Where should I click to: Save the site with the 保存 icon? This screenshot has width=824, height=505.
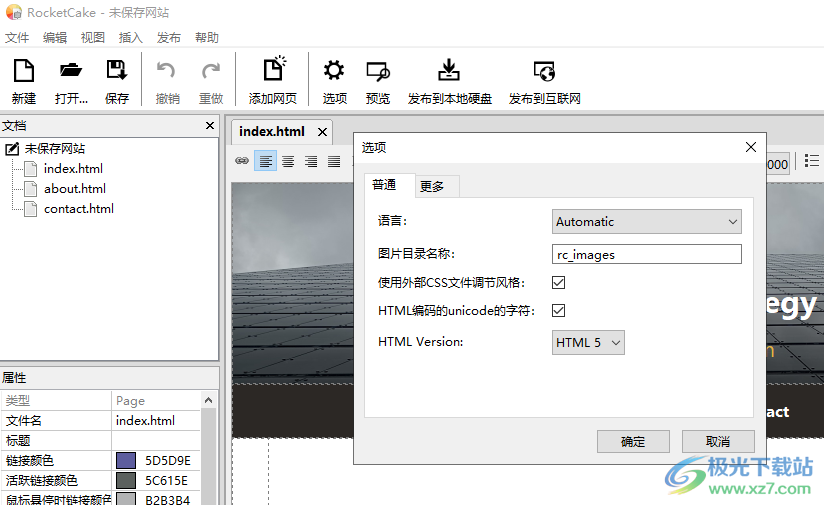117,70
